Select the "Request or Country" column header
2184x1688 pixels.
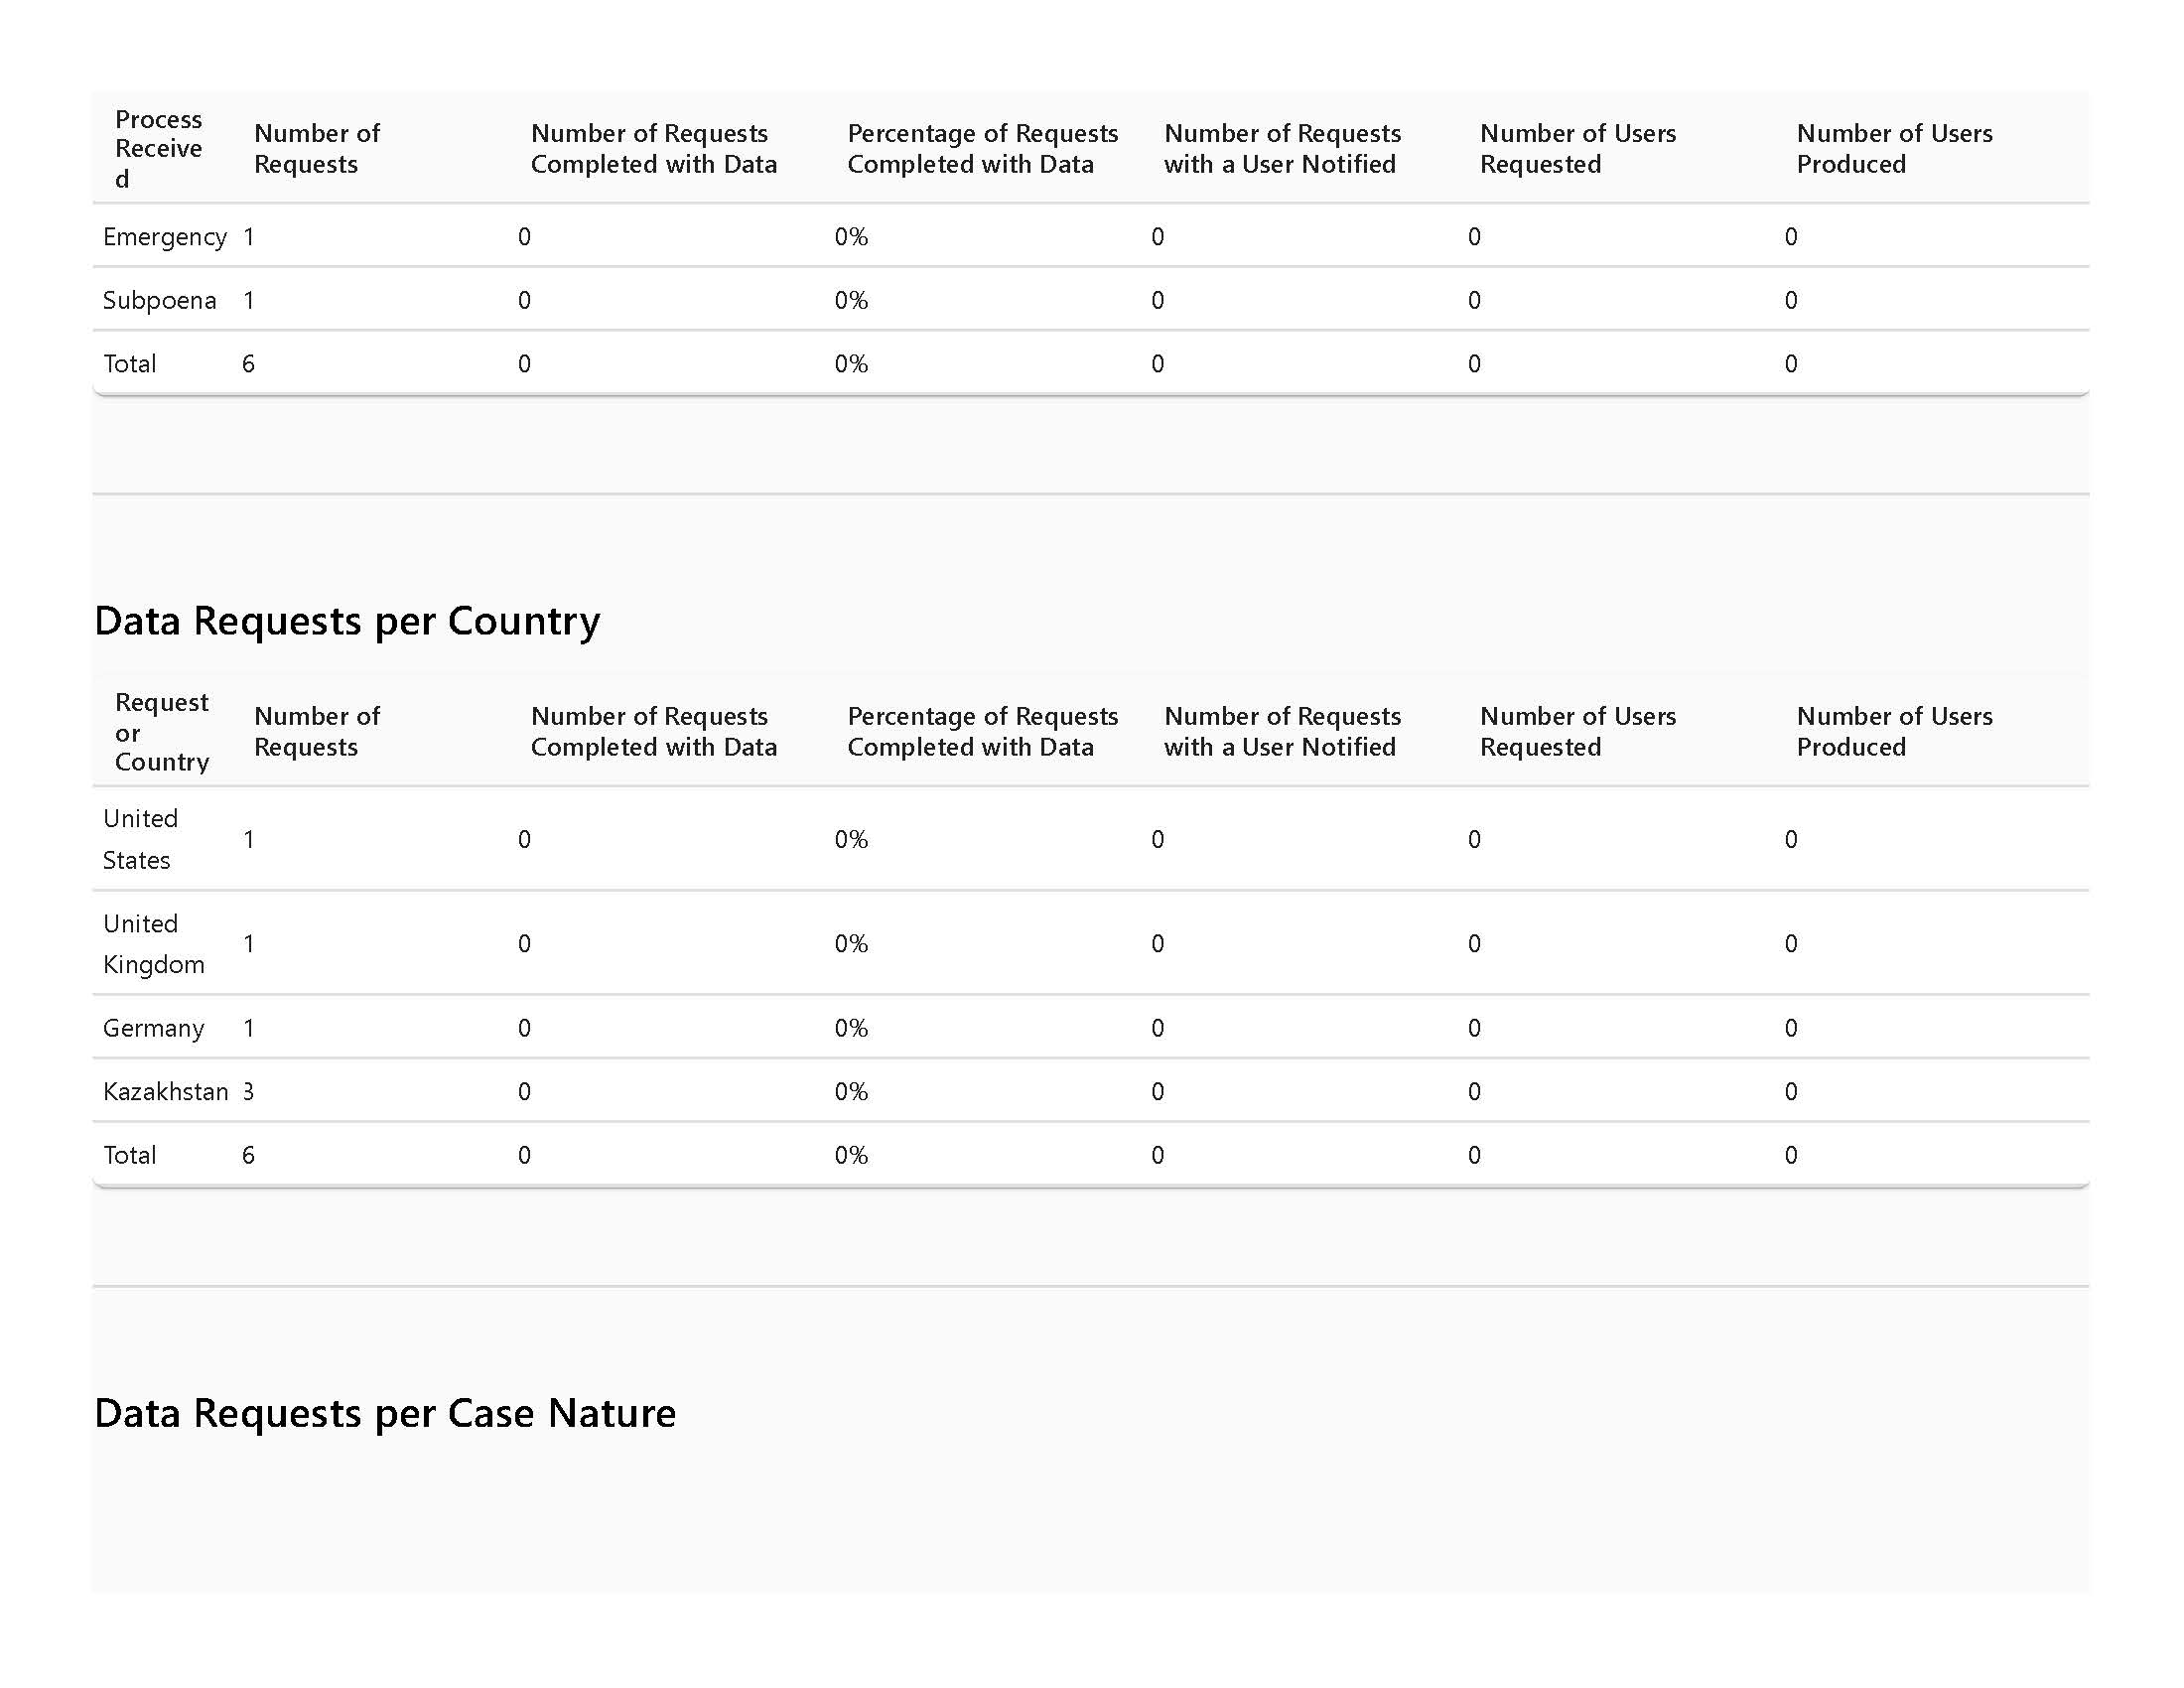point(162,732)
